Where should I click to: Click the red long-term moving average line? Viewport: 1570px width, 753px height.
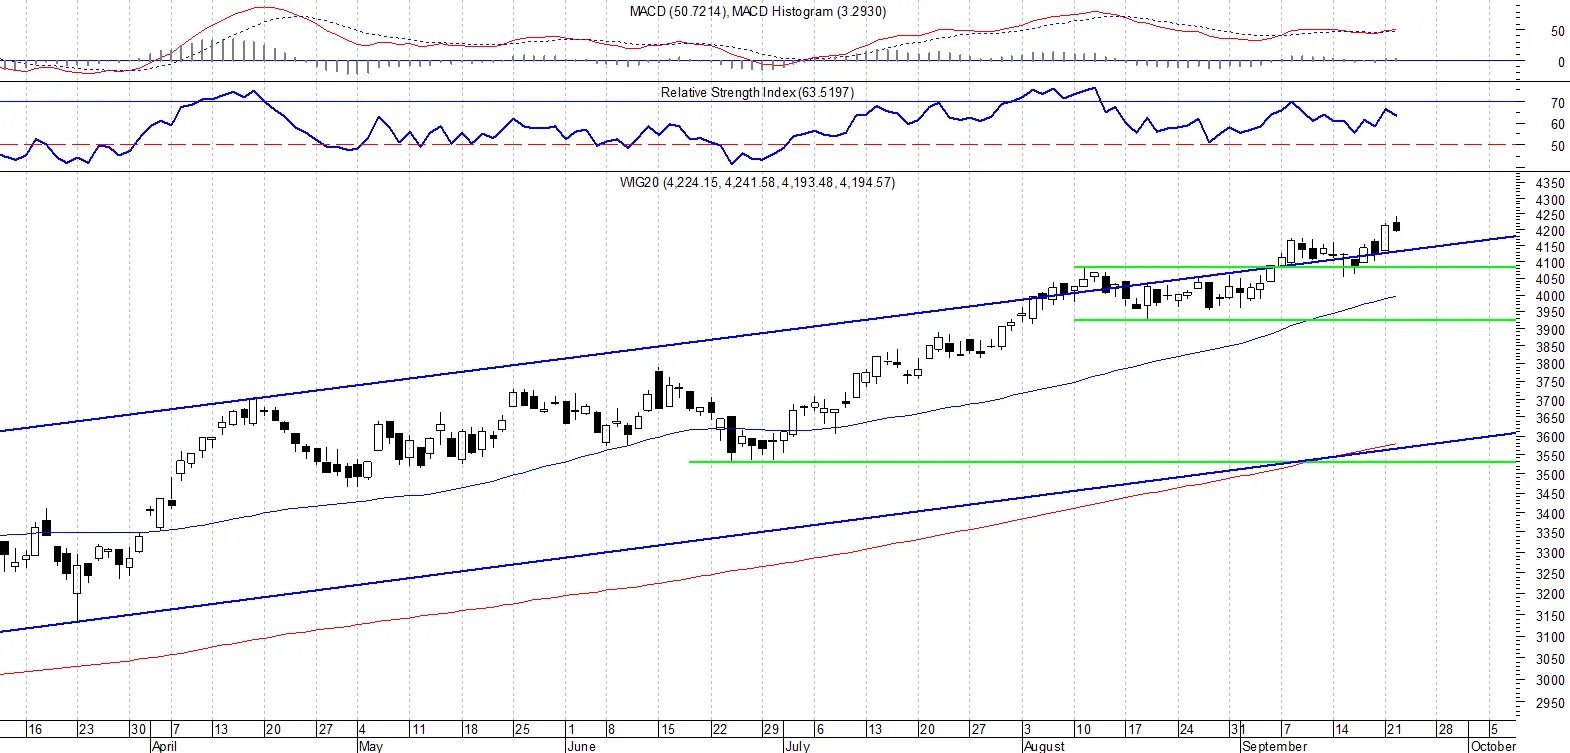700,577
